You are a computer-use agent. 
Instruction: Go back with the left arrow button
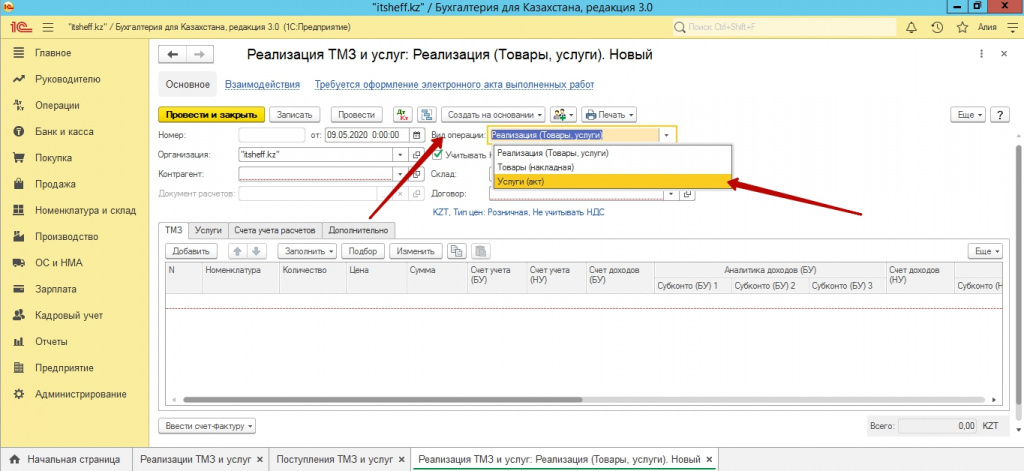coord(173,55)
